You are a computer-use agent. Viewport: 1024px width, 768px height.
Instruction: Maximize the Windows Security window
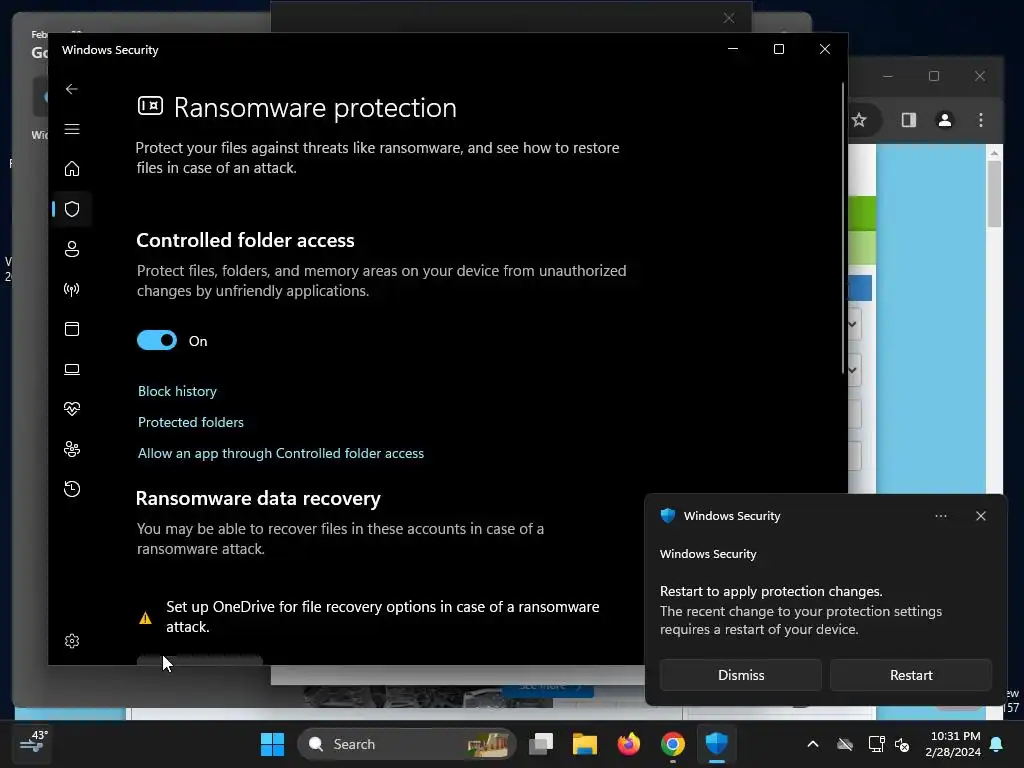[x=778, y=50]
